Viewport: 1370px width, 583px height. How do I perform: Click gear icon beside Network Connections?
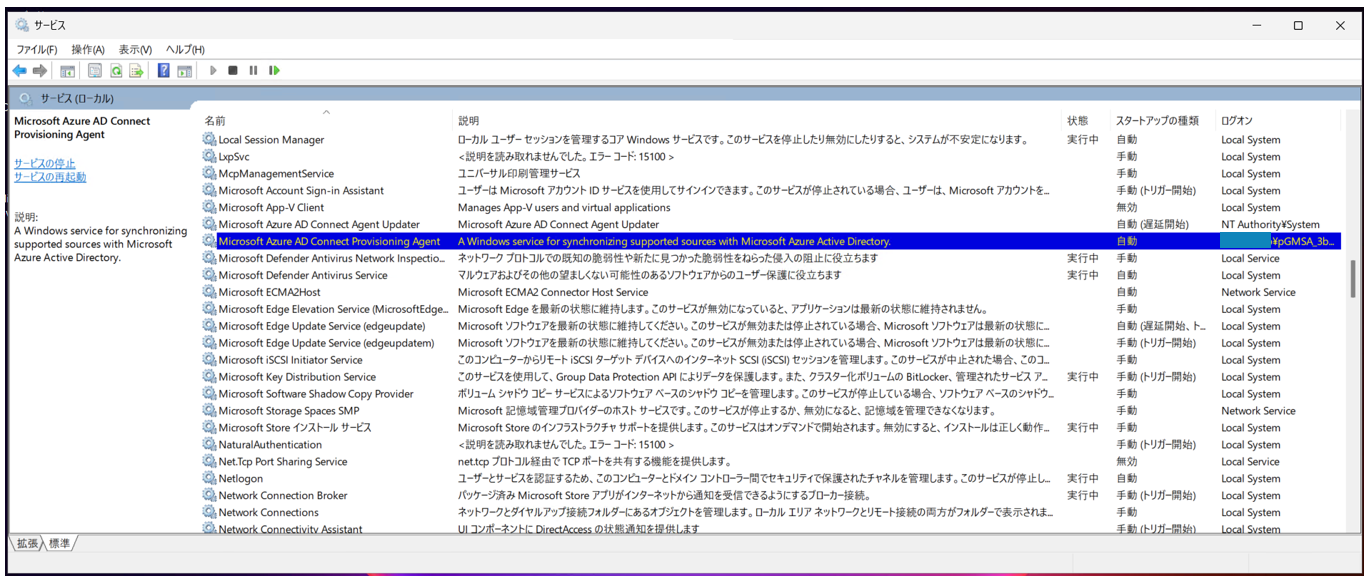pyautogui.click(x=209, y=512)
